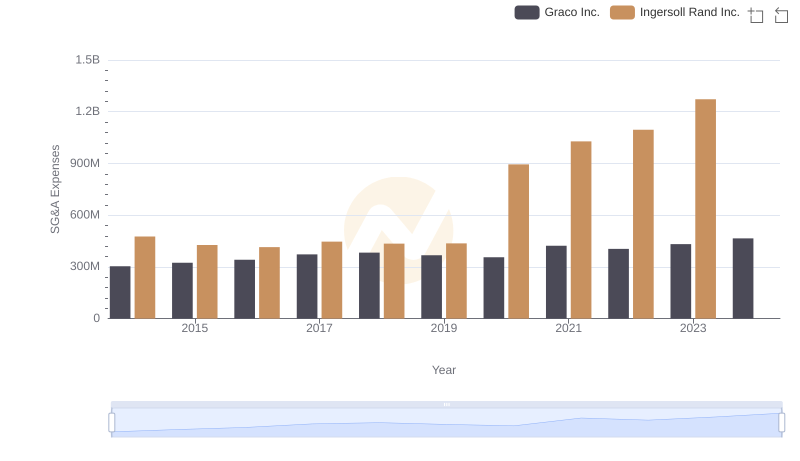Click Graco bar for 2022
The height and width of the screenshot is (461, 800).
[618, 284]
